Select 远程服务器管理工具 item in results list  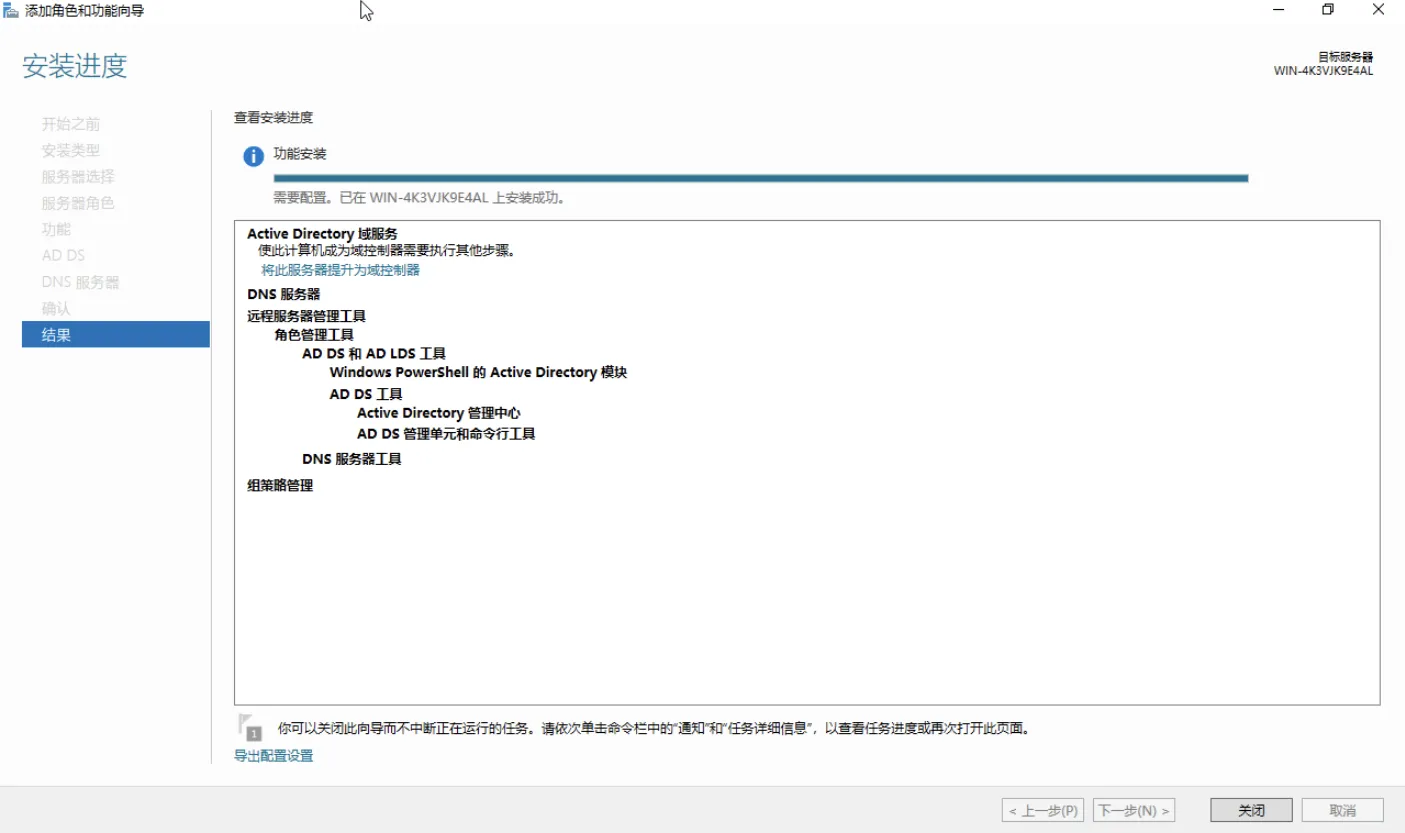[306, 316]
